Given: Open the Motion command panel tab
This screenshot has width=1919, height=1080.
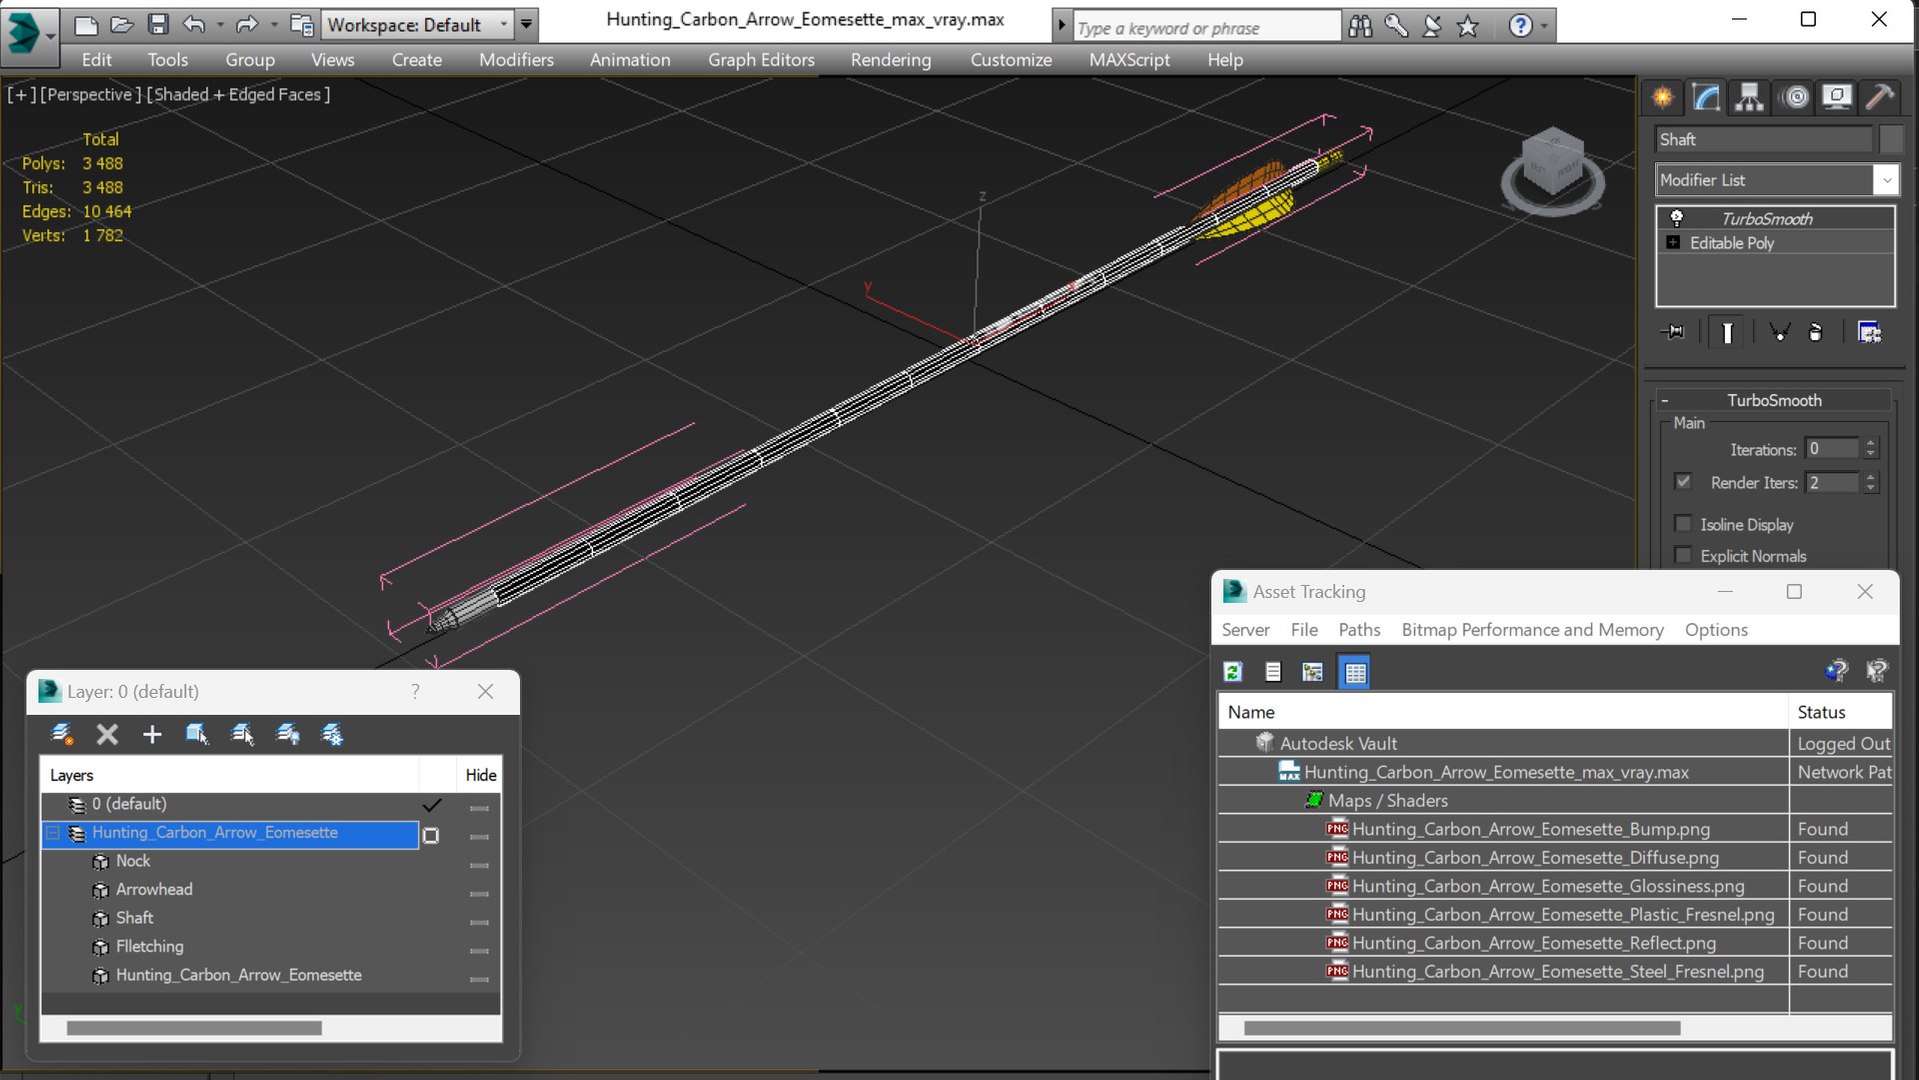Looking at the screenshot, I should click(x=1796, y=97).
